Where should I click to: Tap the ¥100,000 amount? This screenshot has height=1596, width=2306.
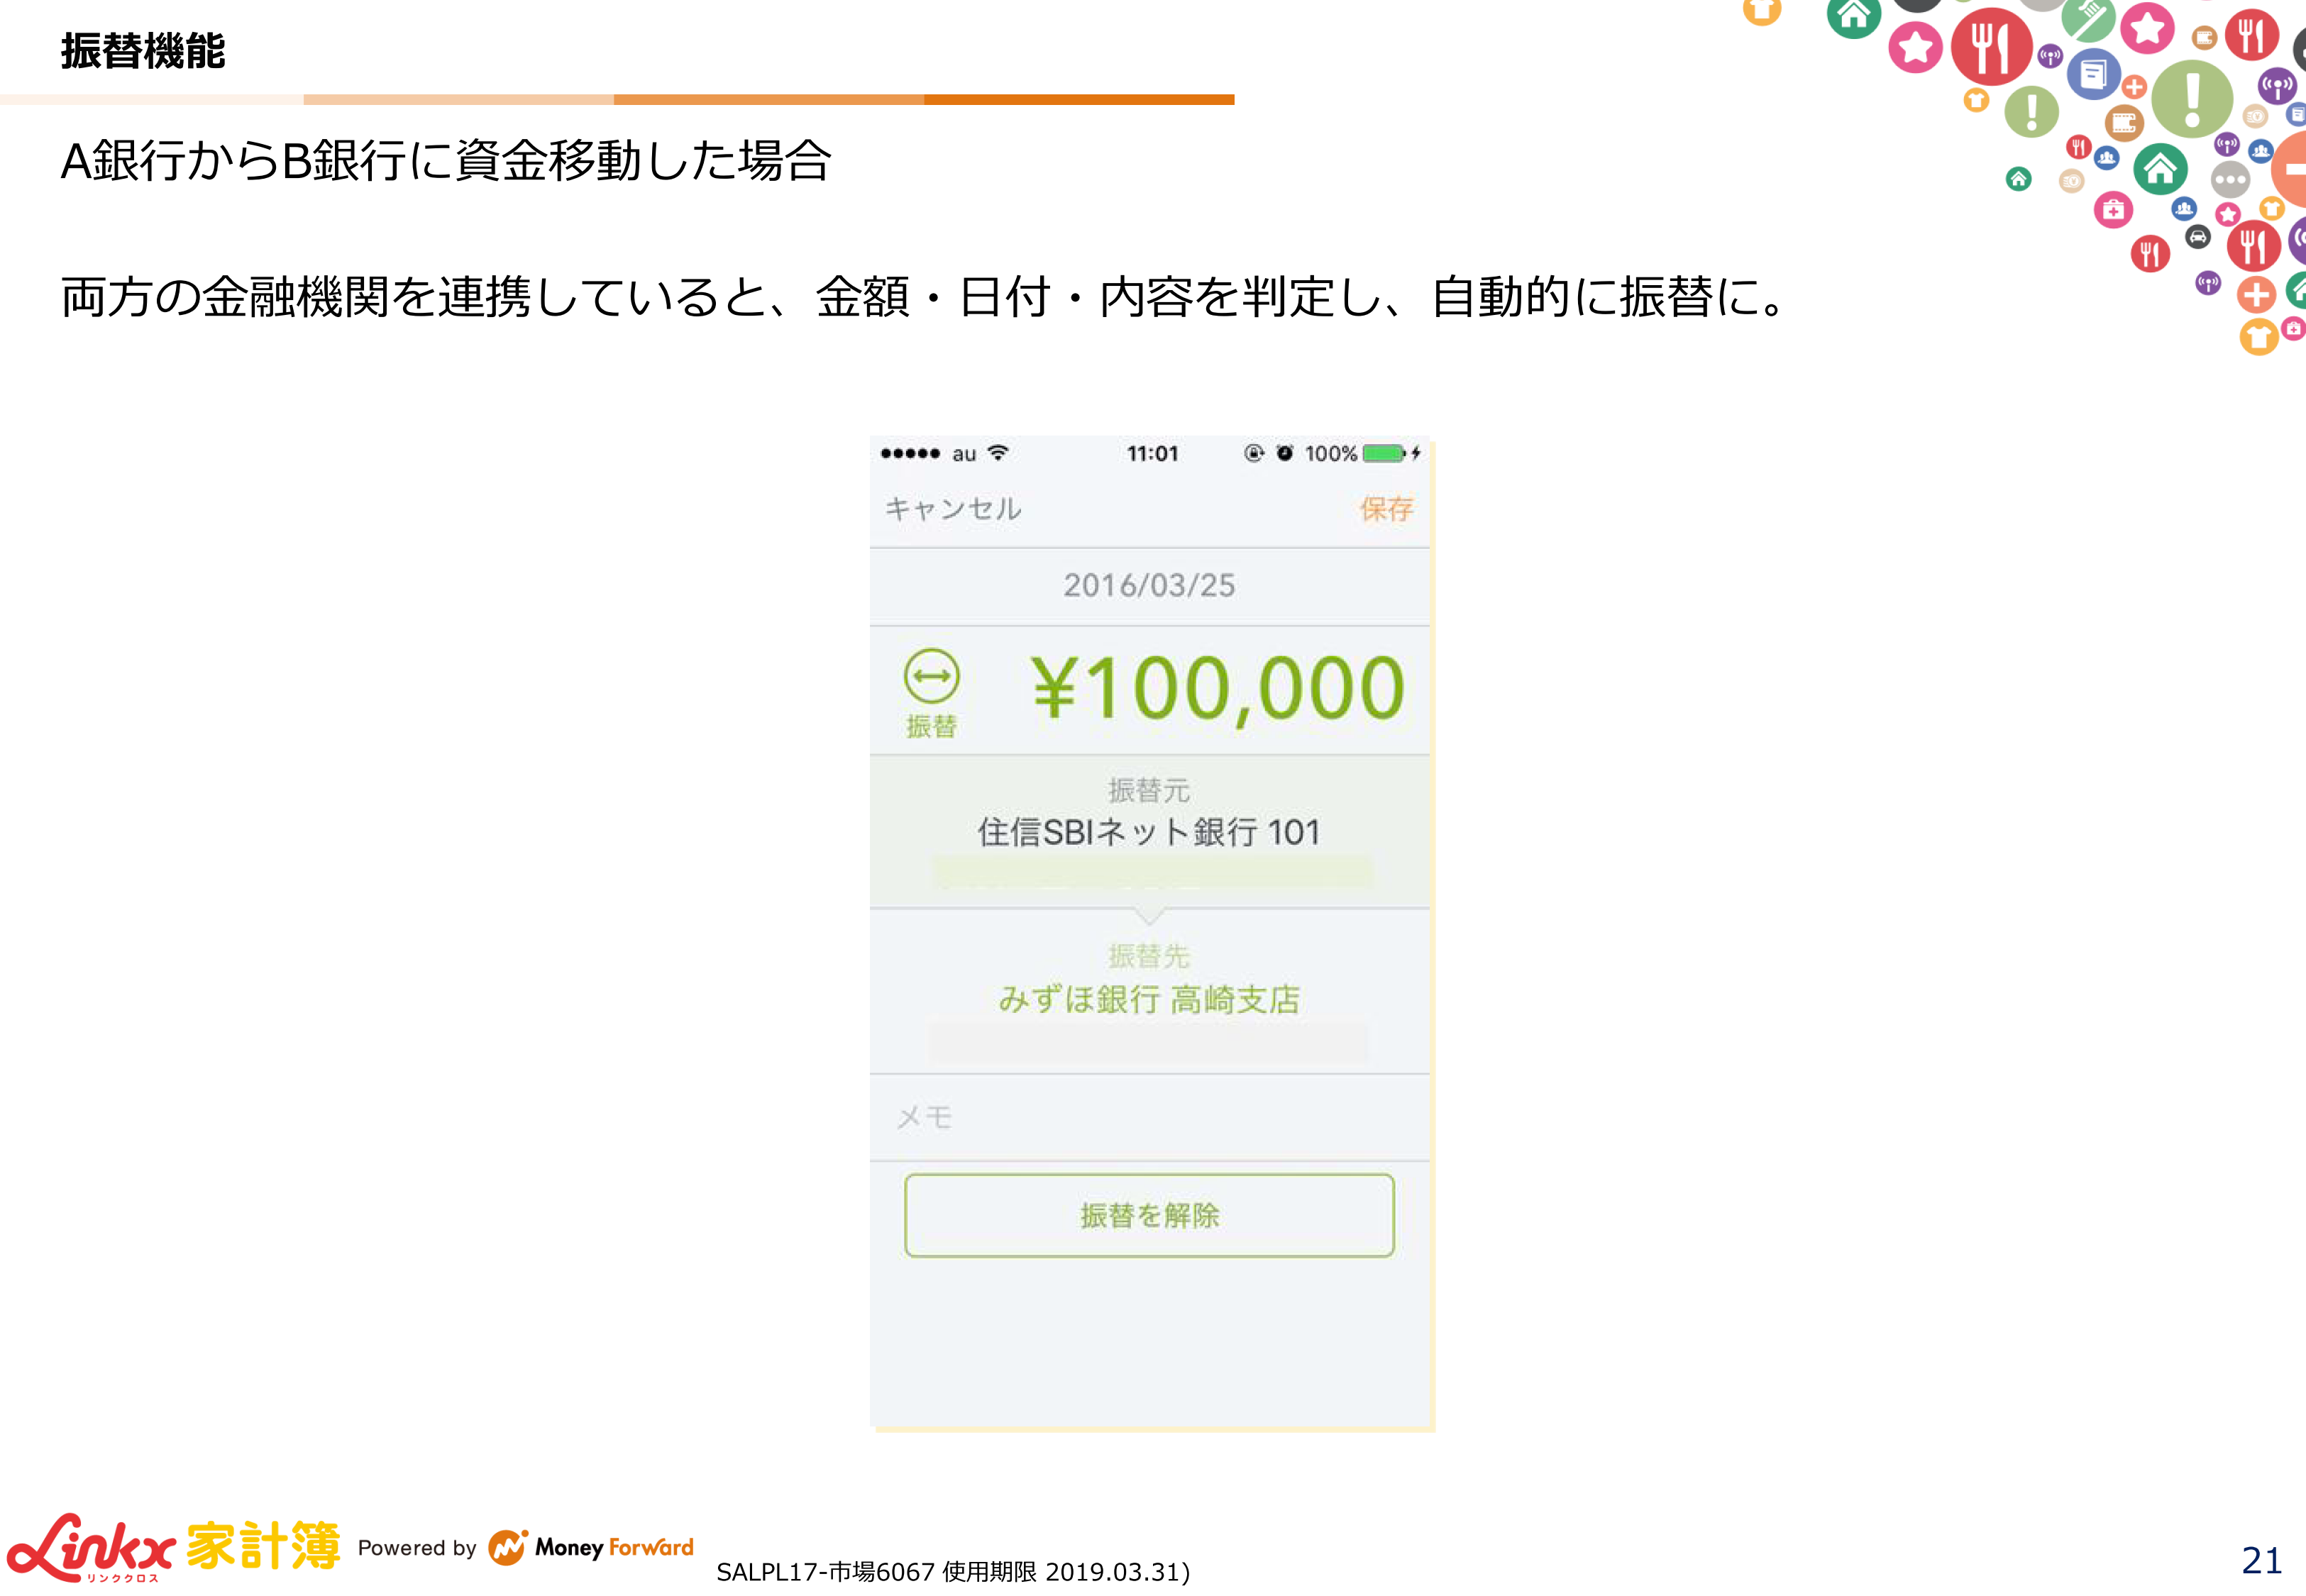point(1218,689)
